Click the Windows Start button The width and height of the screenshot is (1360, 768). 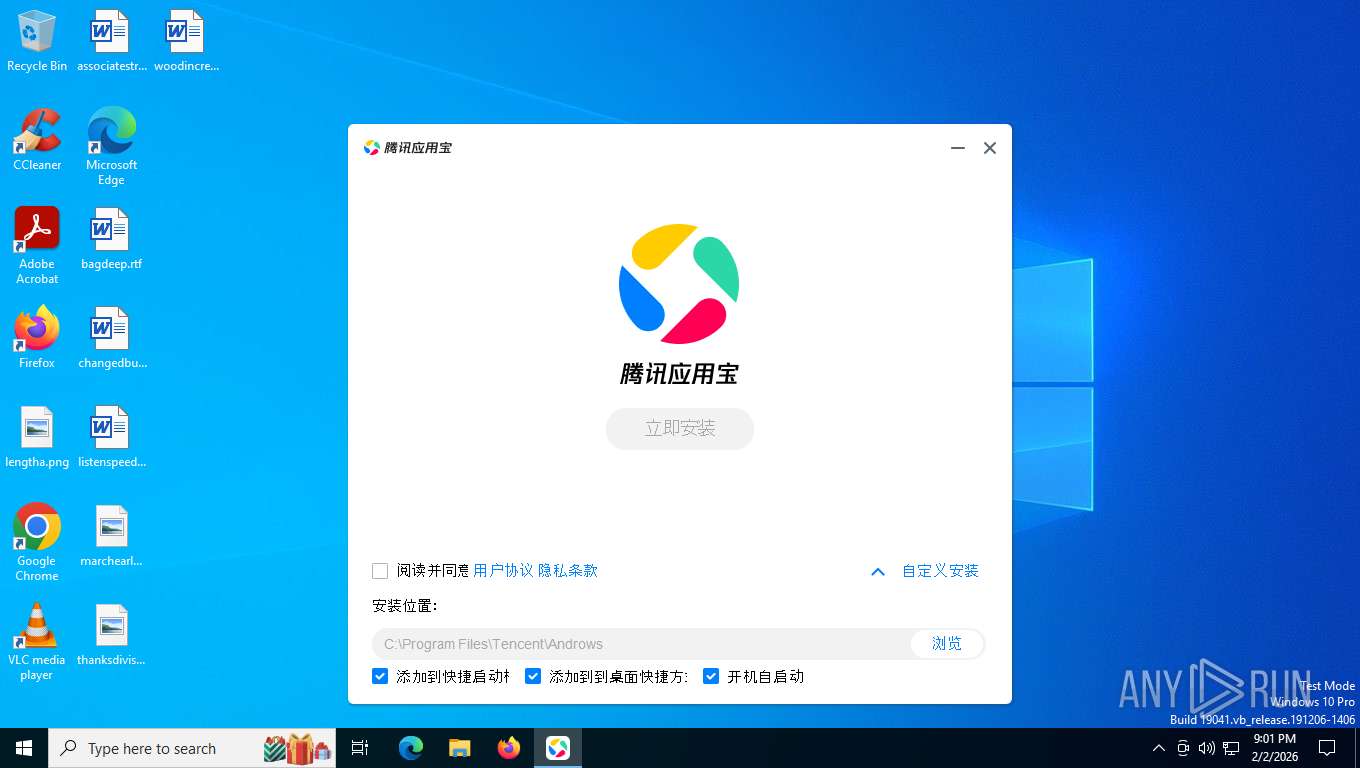pyautogui.click(x=24, y=748)
